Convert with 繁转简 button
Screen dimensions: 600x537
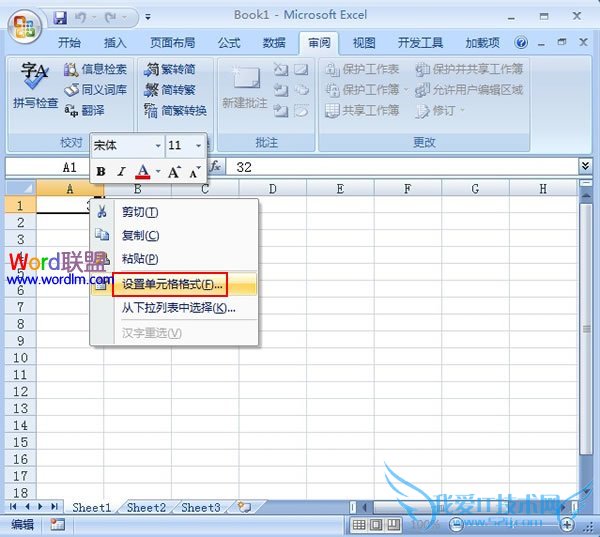click(x=170, y=69)
